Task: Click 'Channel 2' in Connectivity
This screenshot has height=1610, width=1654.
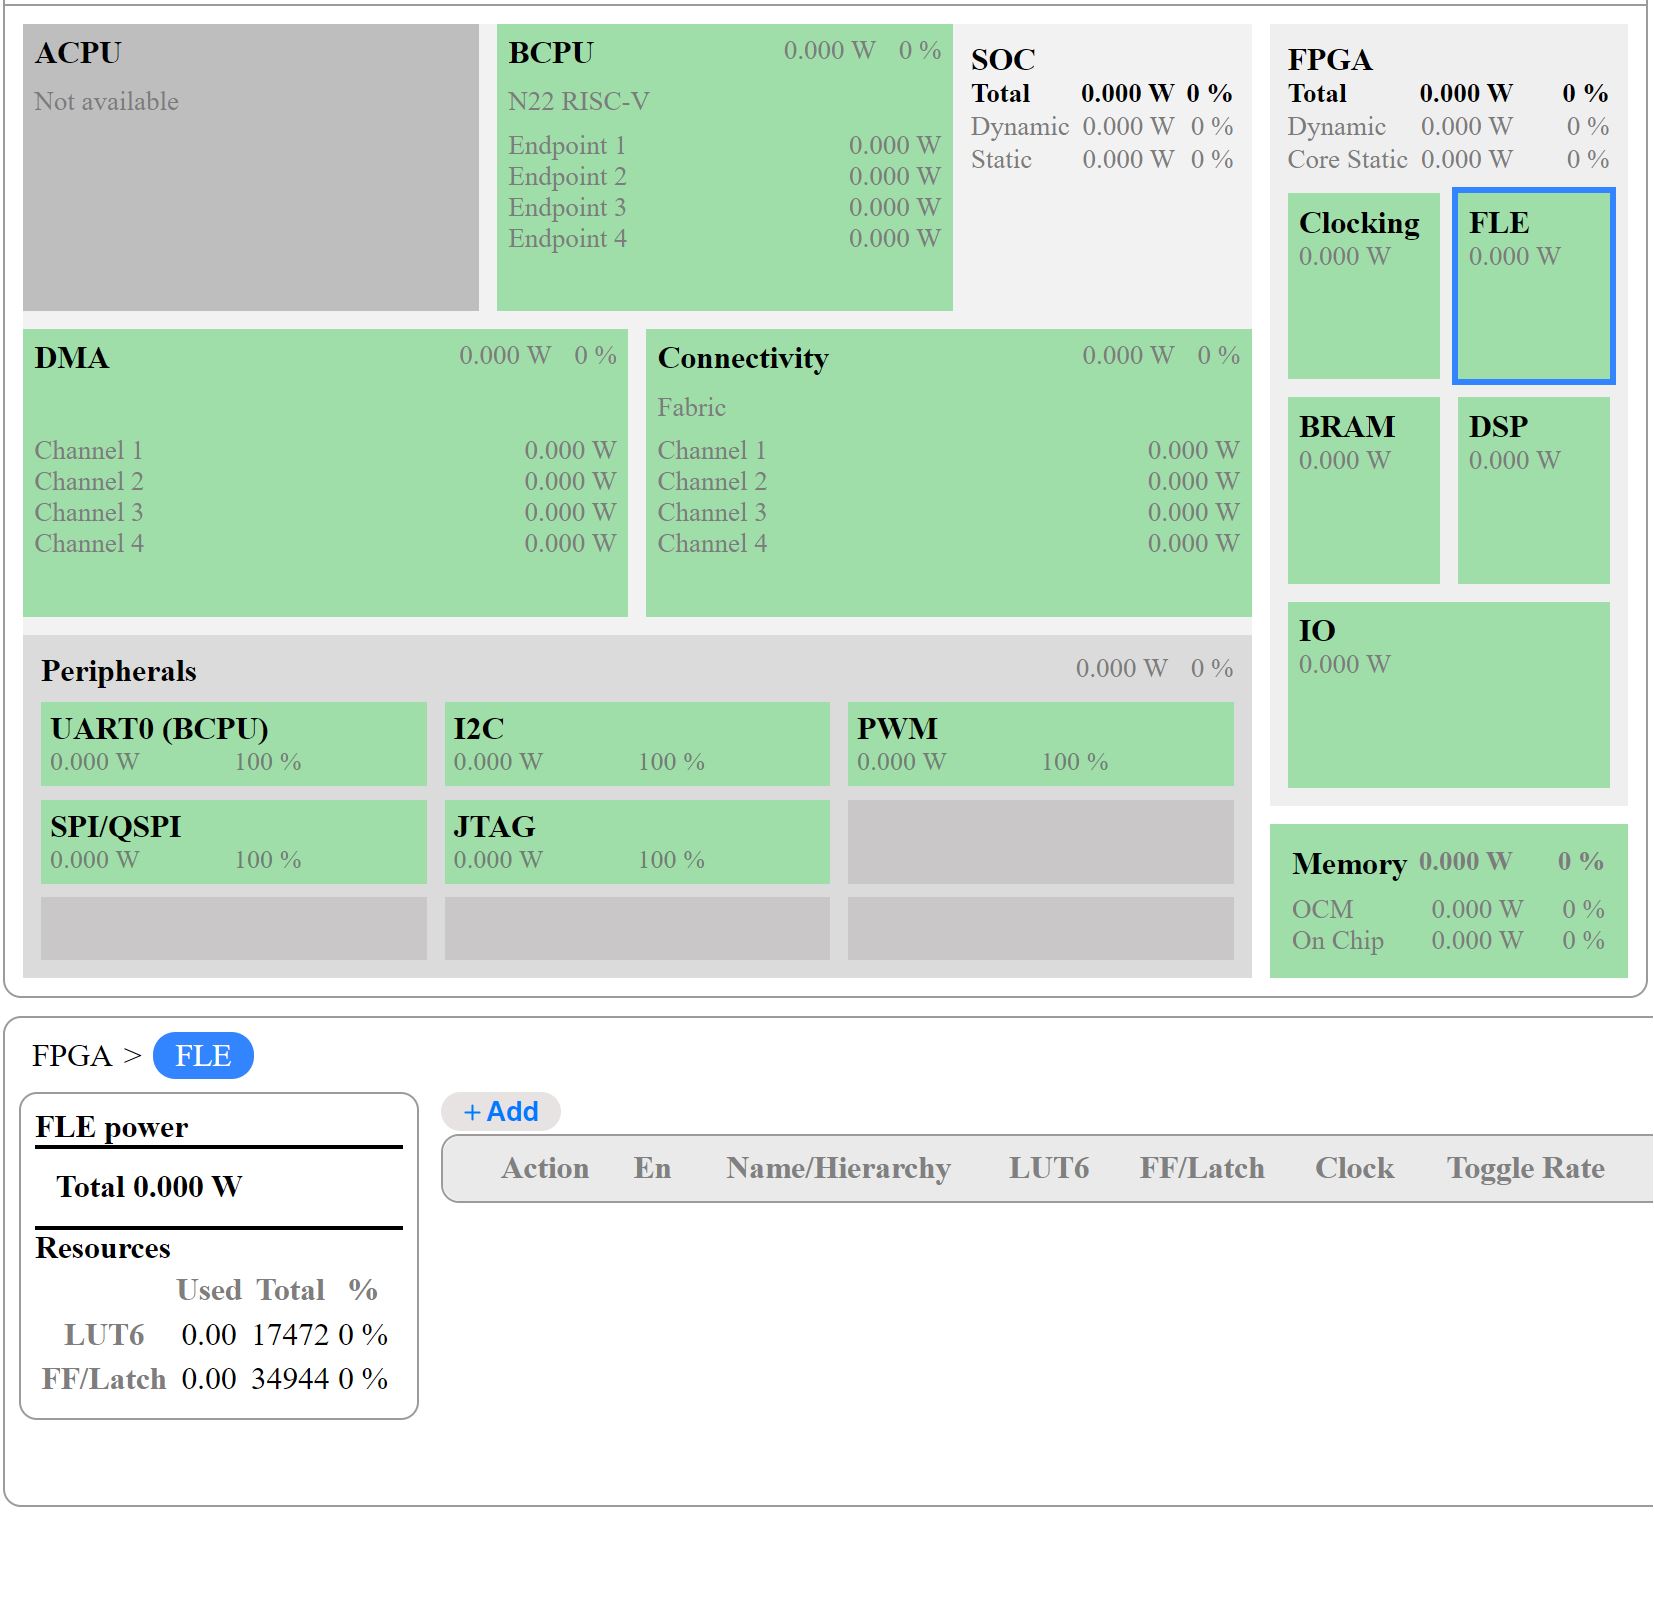Action: (x=712, y=481)
